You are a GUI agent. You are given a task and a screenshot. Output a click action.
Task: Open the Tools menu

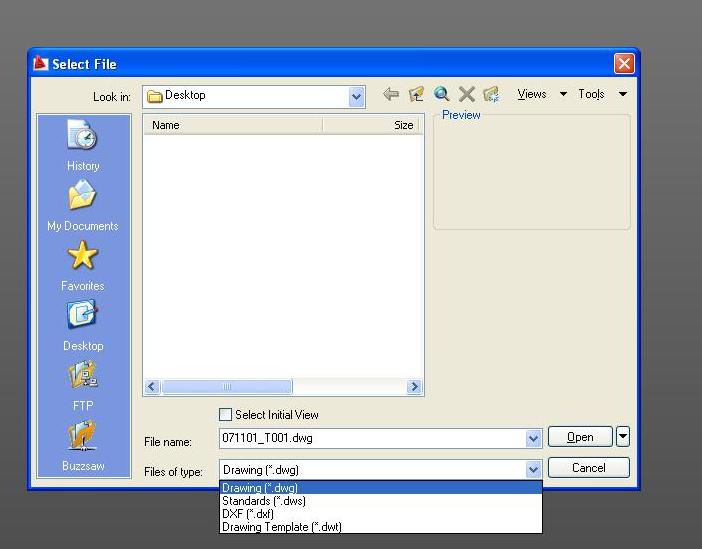coord(602,94)
